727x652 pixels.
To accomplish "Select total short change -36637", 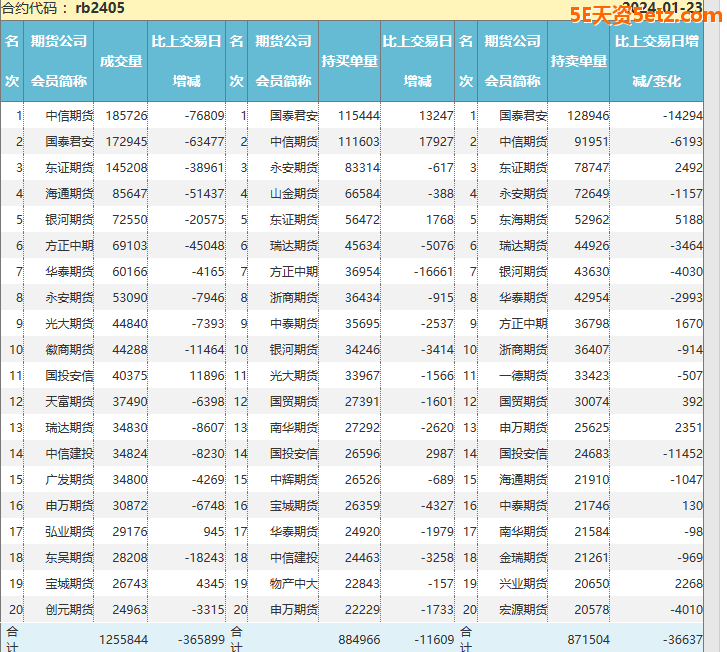I will click(x=682, y=639).
